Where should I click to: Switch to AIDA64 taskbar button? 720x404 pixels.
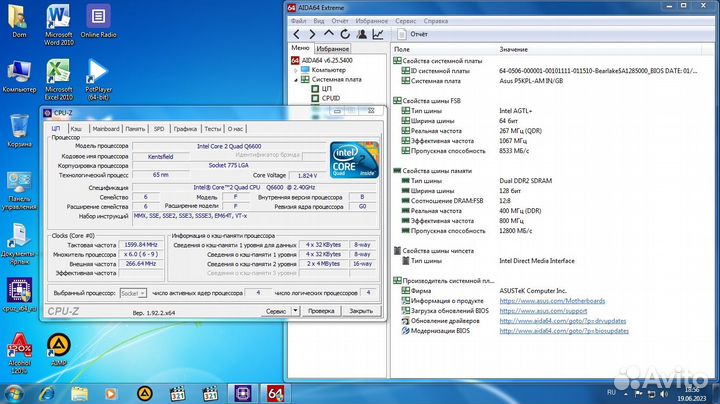(275, 393)
